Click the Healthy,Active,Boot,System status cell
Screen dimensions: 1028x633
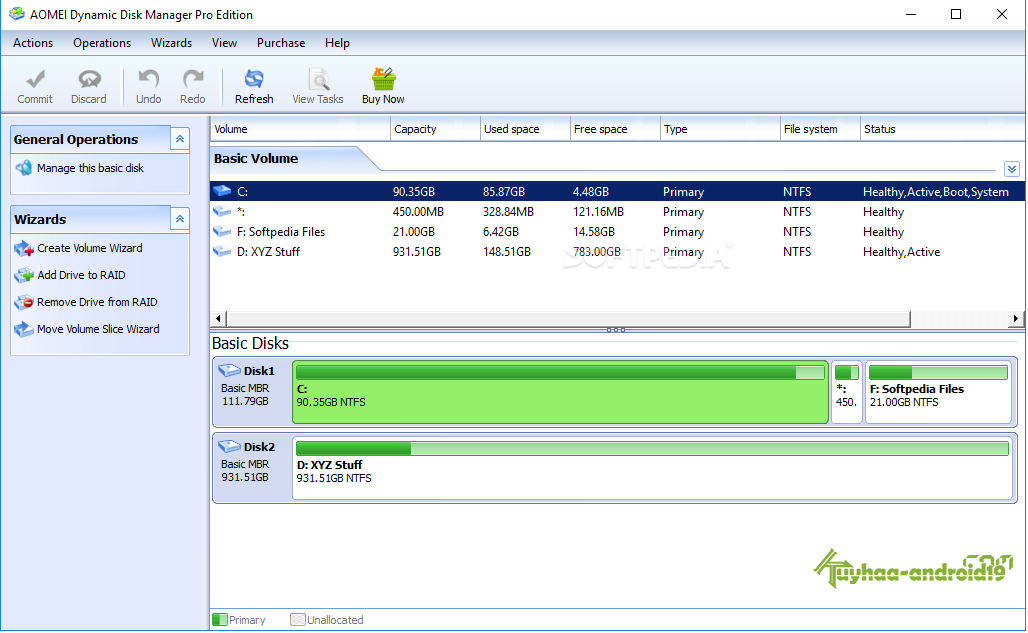[x=936, y=192]
